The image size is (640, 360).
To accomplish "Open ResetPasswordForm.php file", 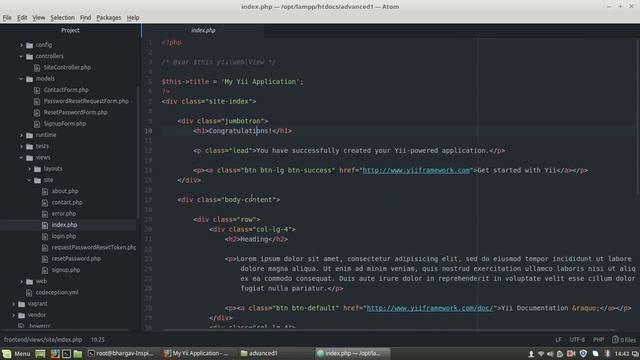I will point(75,112).
